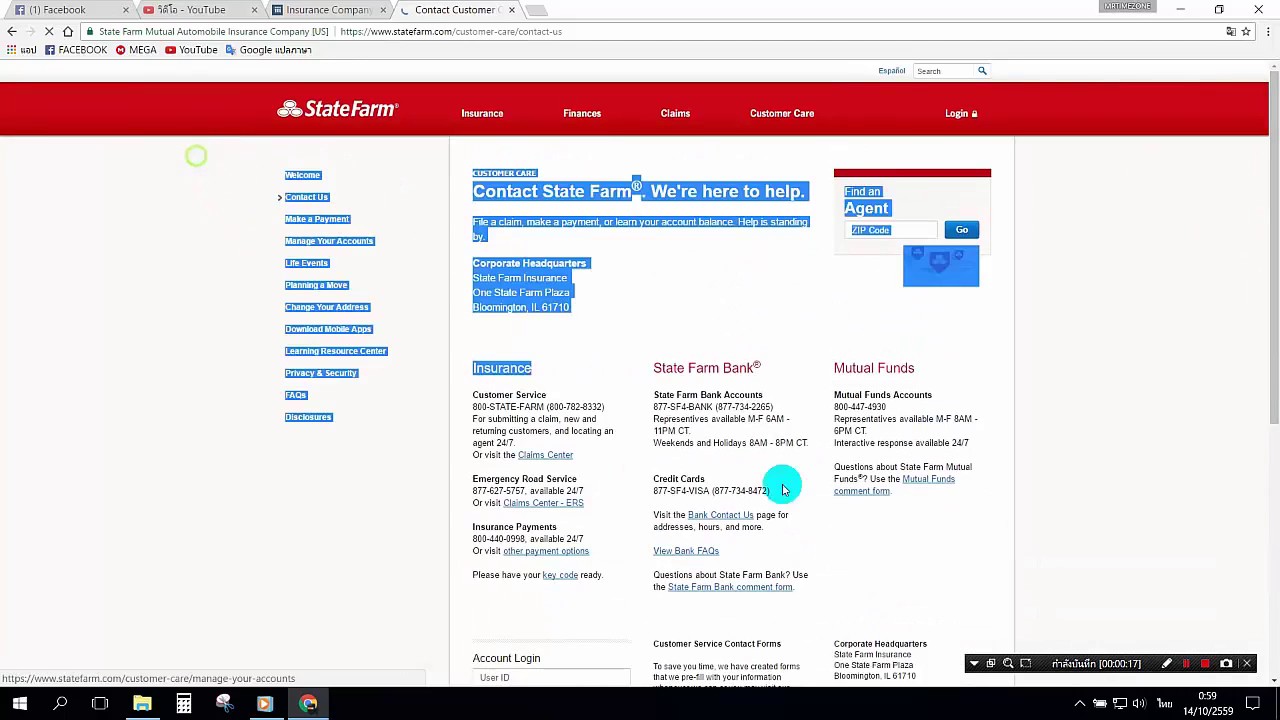Open Planning a Move in the sidebar
Viewport: 1280px width, 720px height.
pyautogui.click(x=316, y=285)
